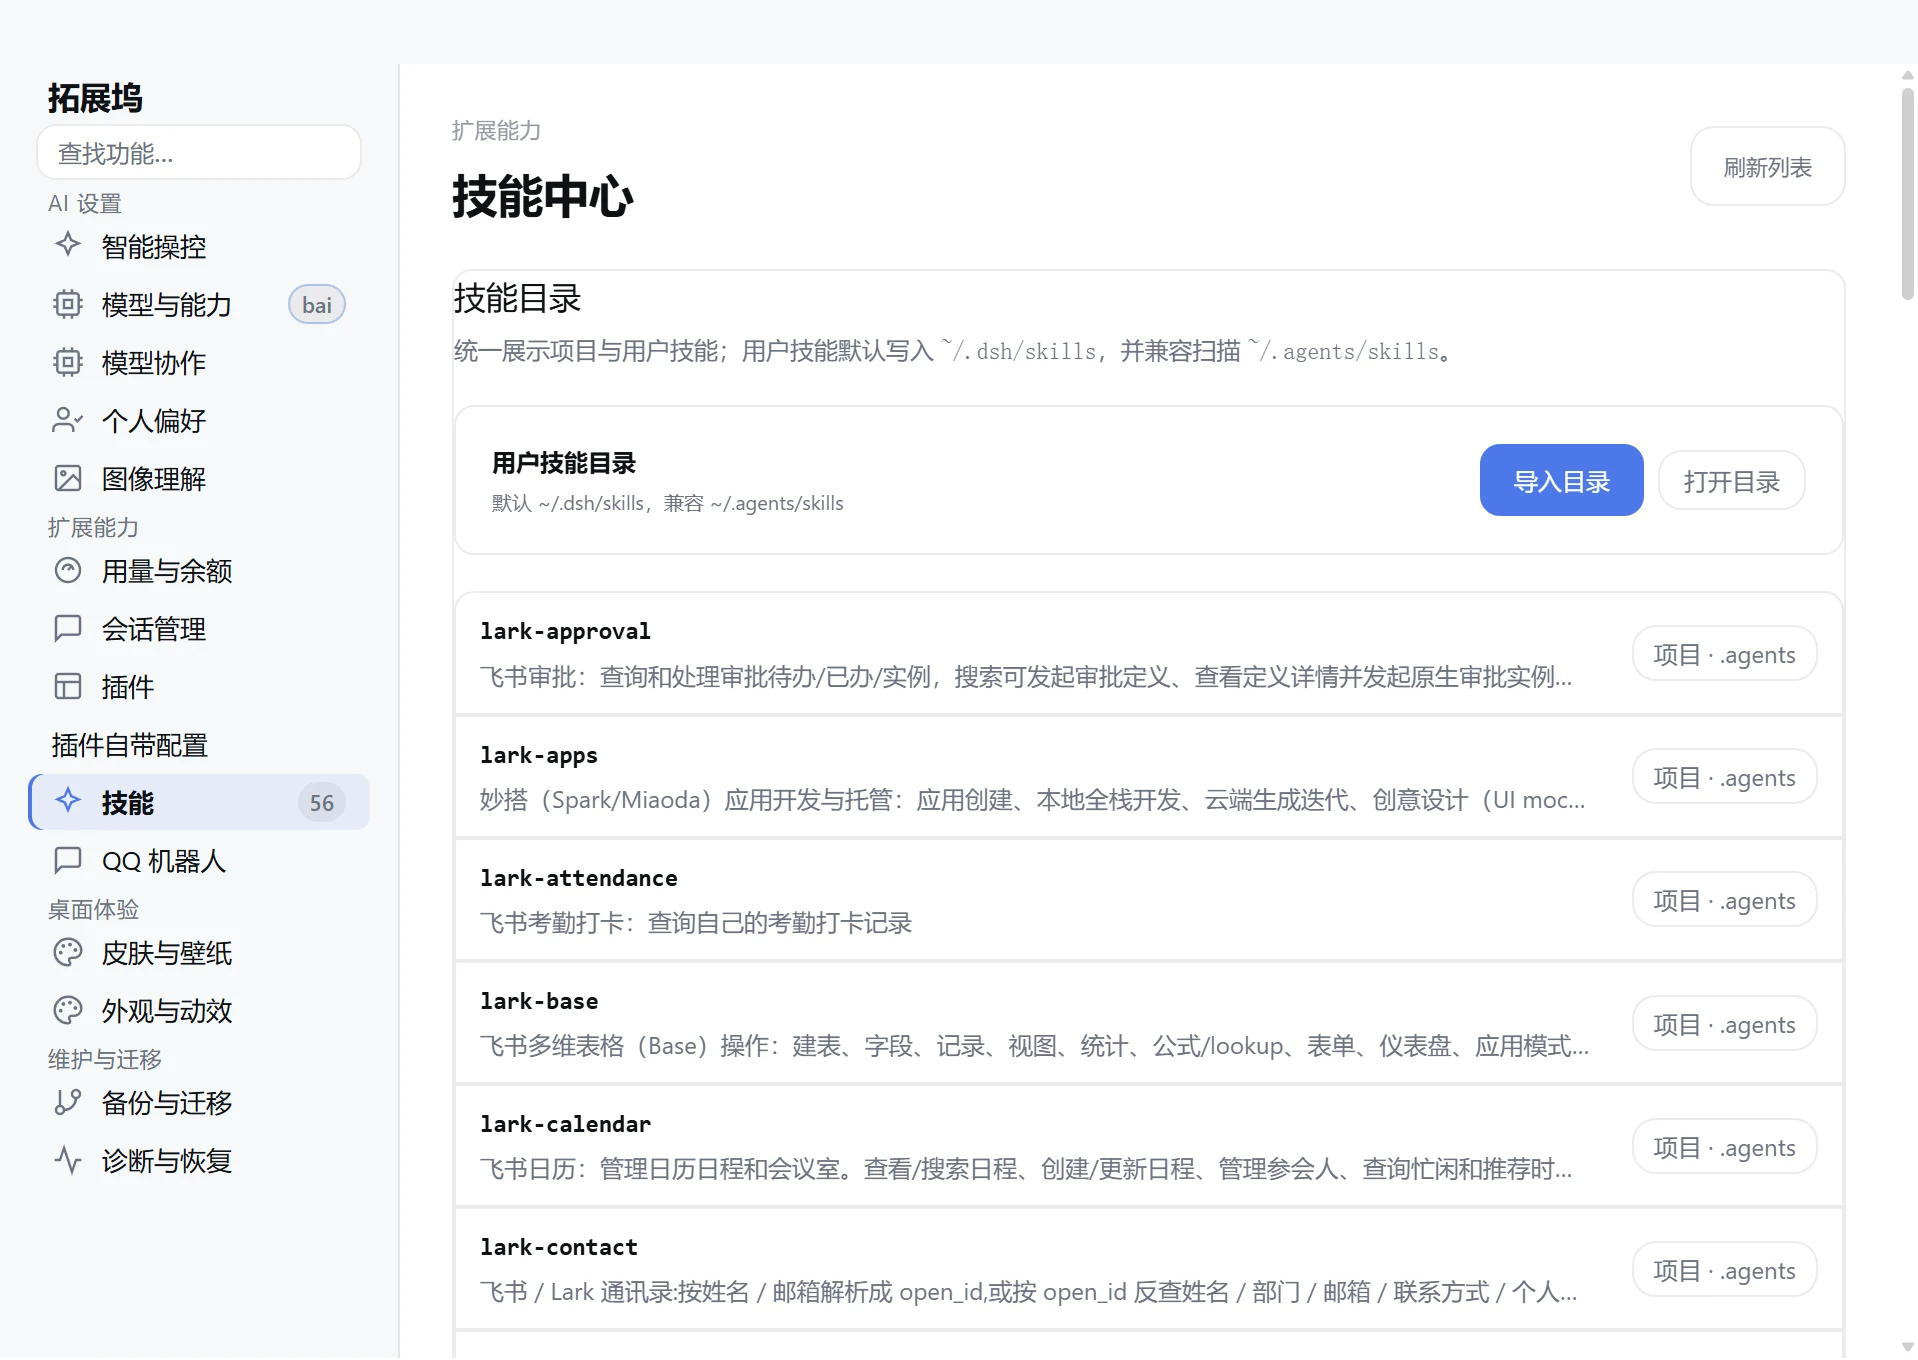Select 会话管理 in the sidebar
Screen dimensions: 1918x1360
tap(199, 629)
